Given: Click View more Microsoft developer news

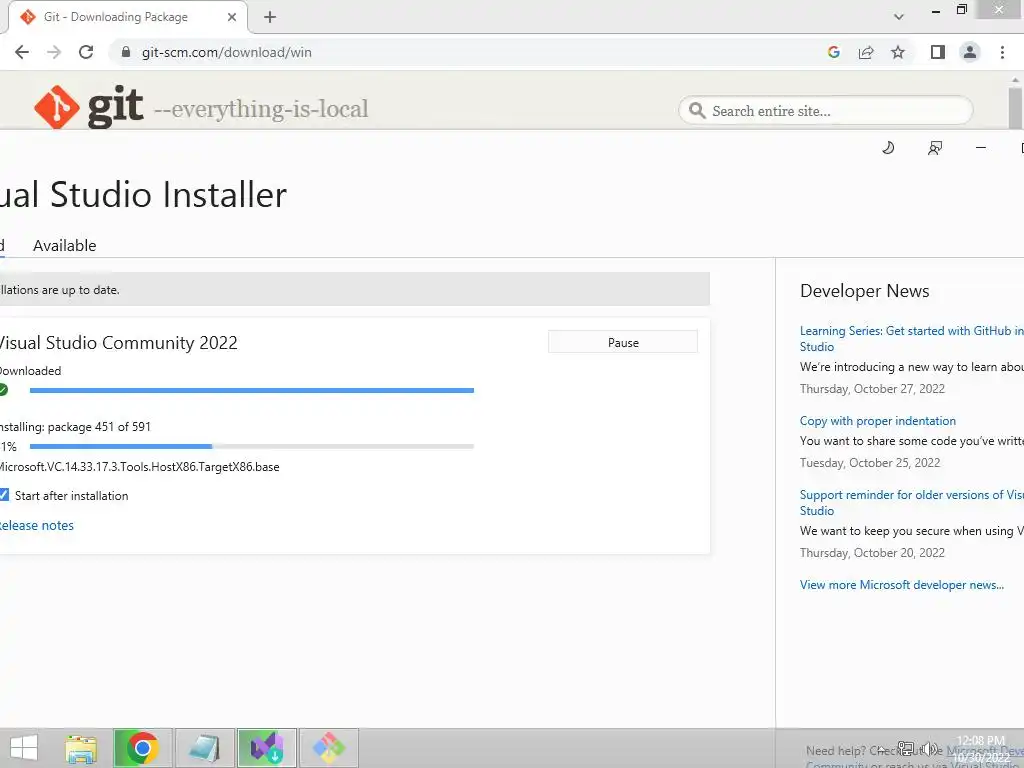Looking at the screenshot, I should tap(901, 585).
